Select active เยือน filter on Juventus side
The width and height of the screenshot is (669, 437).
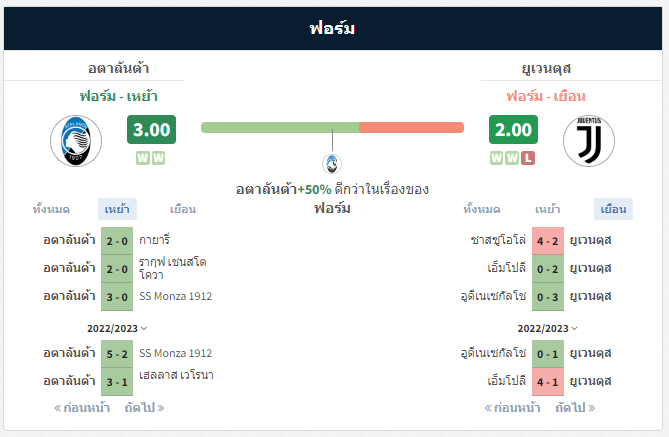click(614, 209)
